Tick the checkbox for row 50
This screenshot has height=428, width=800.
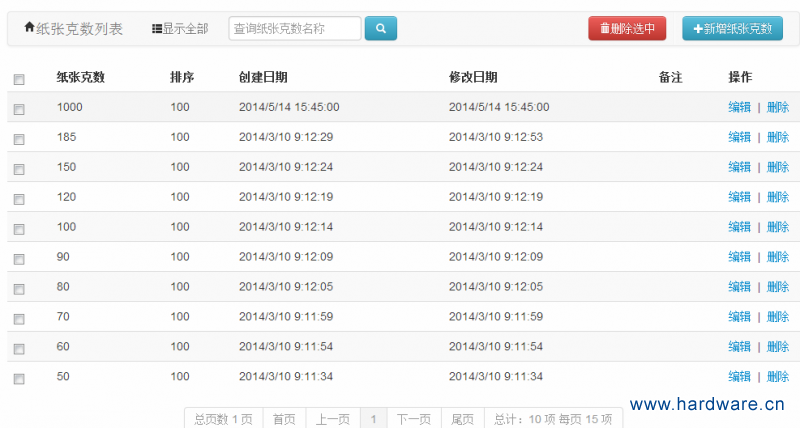[19, 379]
